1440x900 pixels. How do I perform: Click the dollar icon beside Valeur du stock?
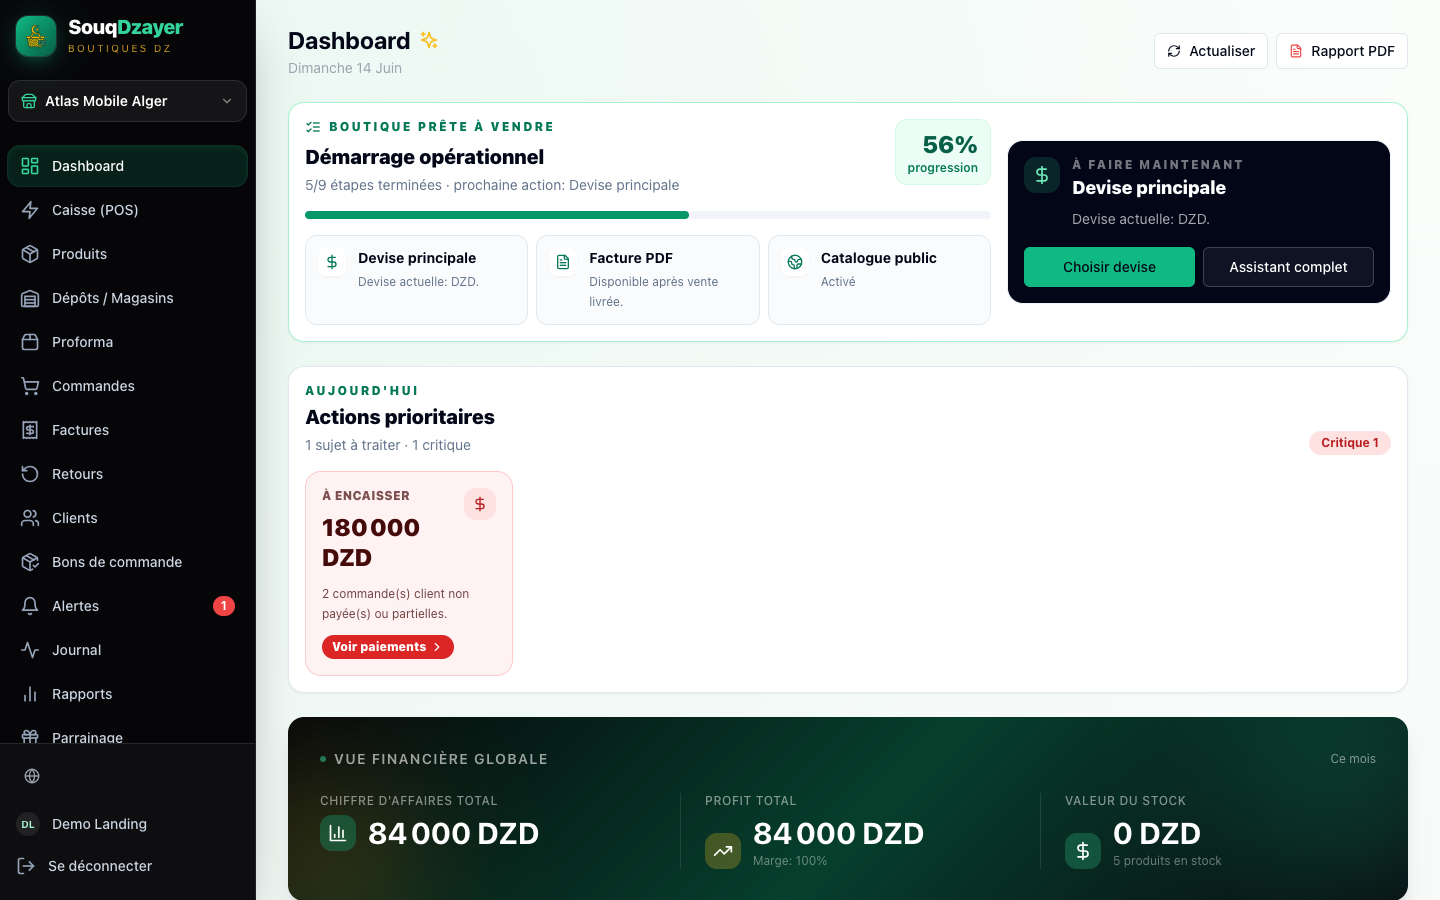(1083, 851)
